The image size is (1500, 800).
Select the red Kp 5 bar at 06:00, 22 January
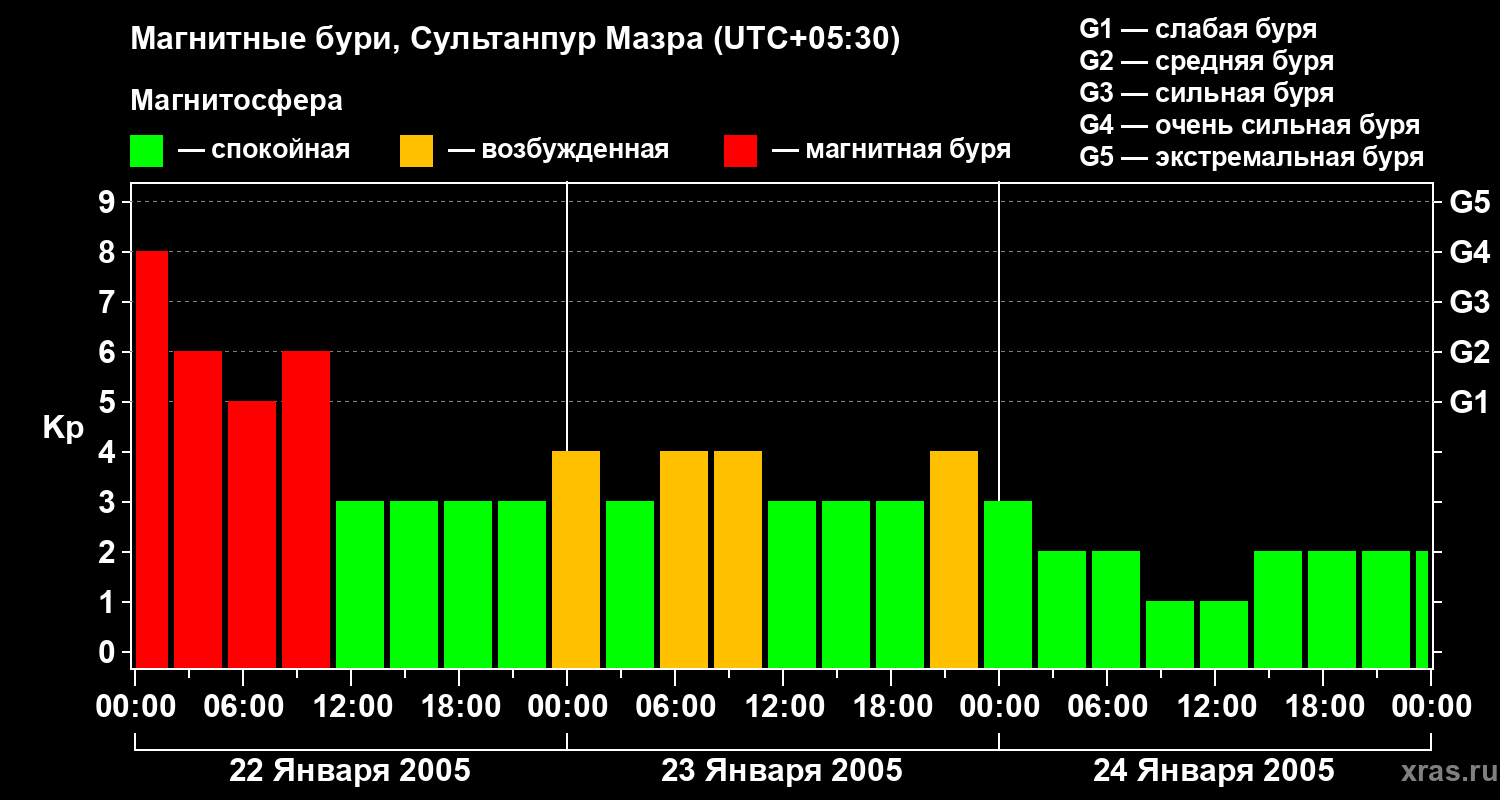click(x=252, y=535)
